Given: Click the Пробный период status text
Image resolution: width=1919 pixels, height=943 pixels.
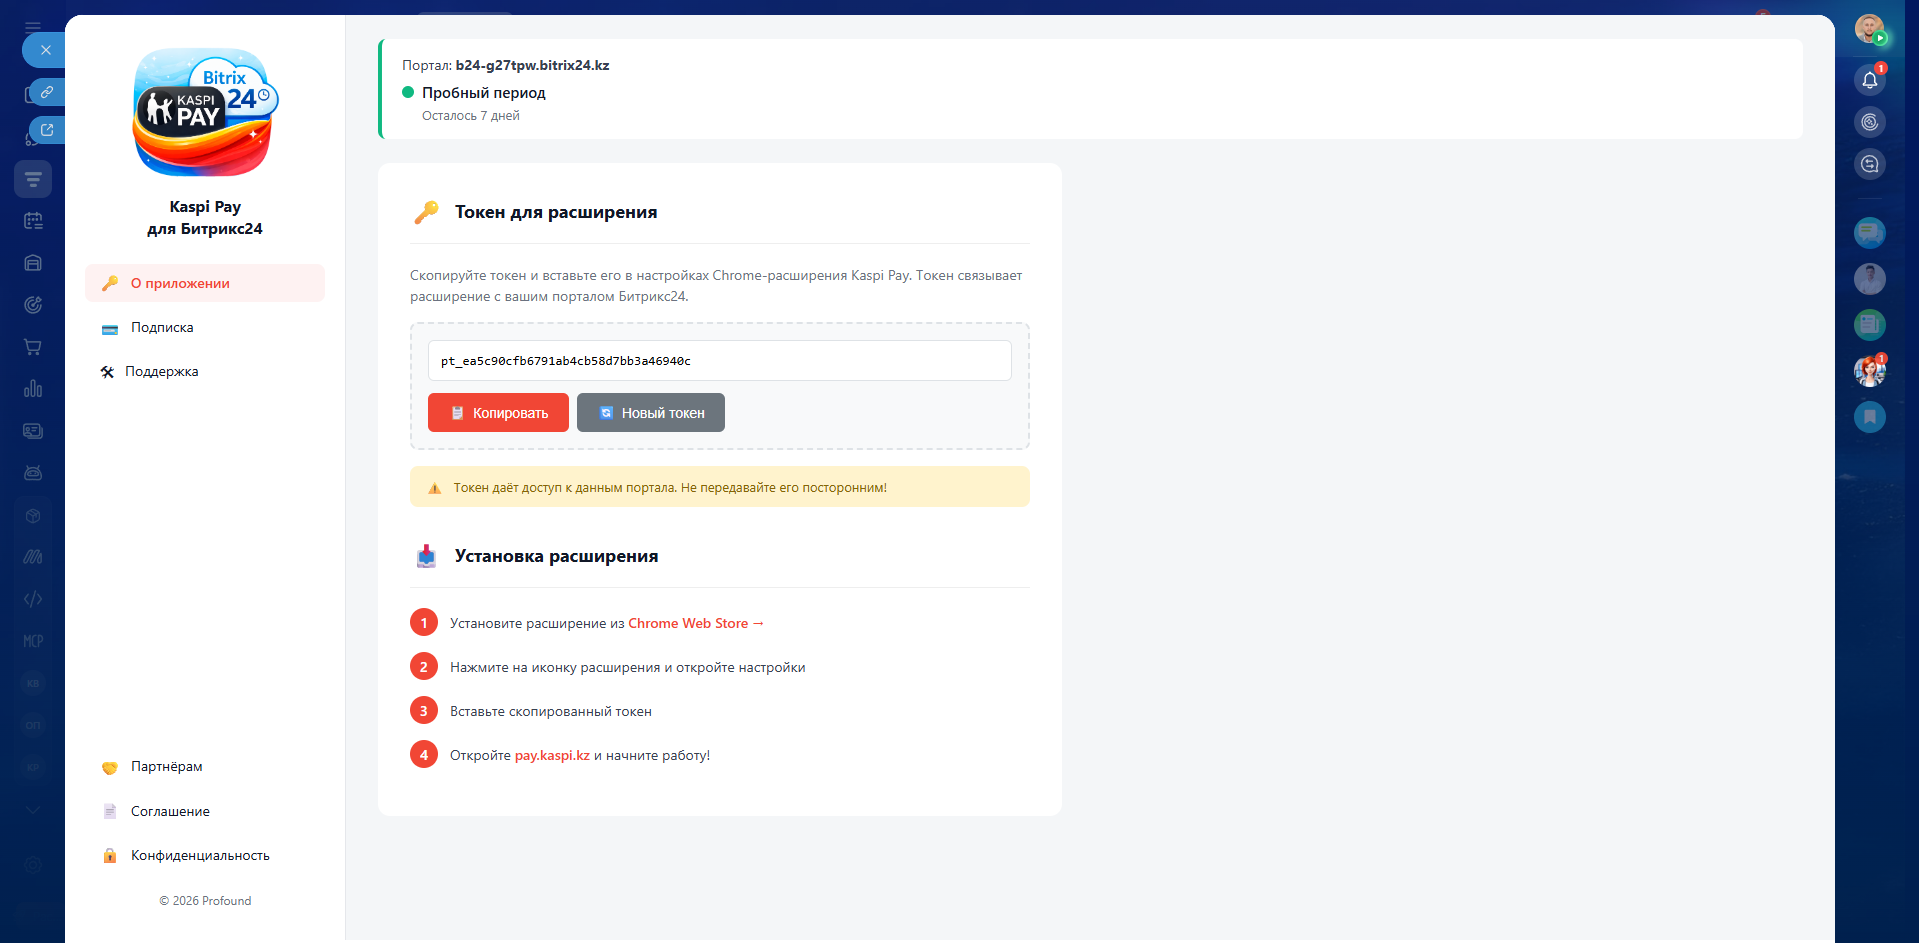Looking at the screenshot, I should pyautogui.click(x=484, y=92).
